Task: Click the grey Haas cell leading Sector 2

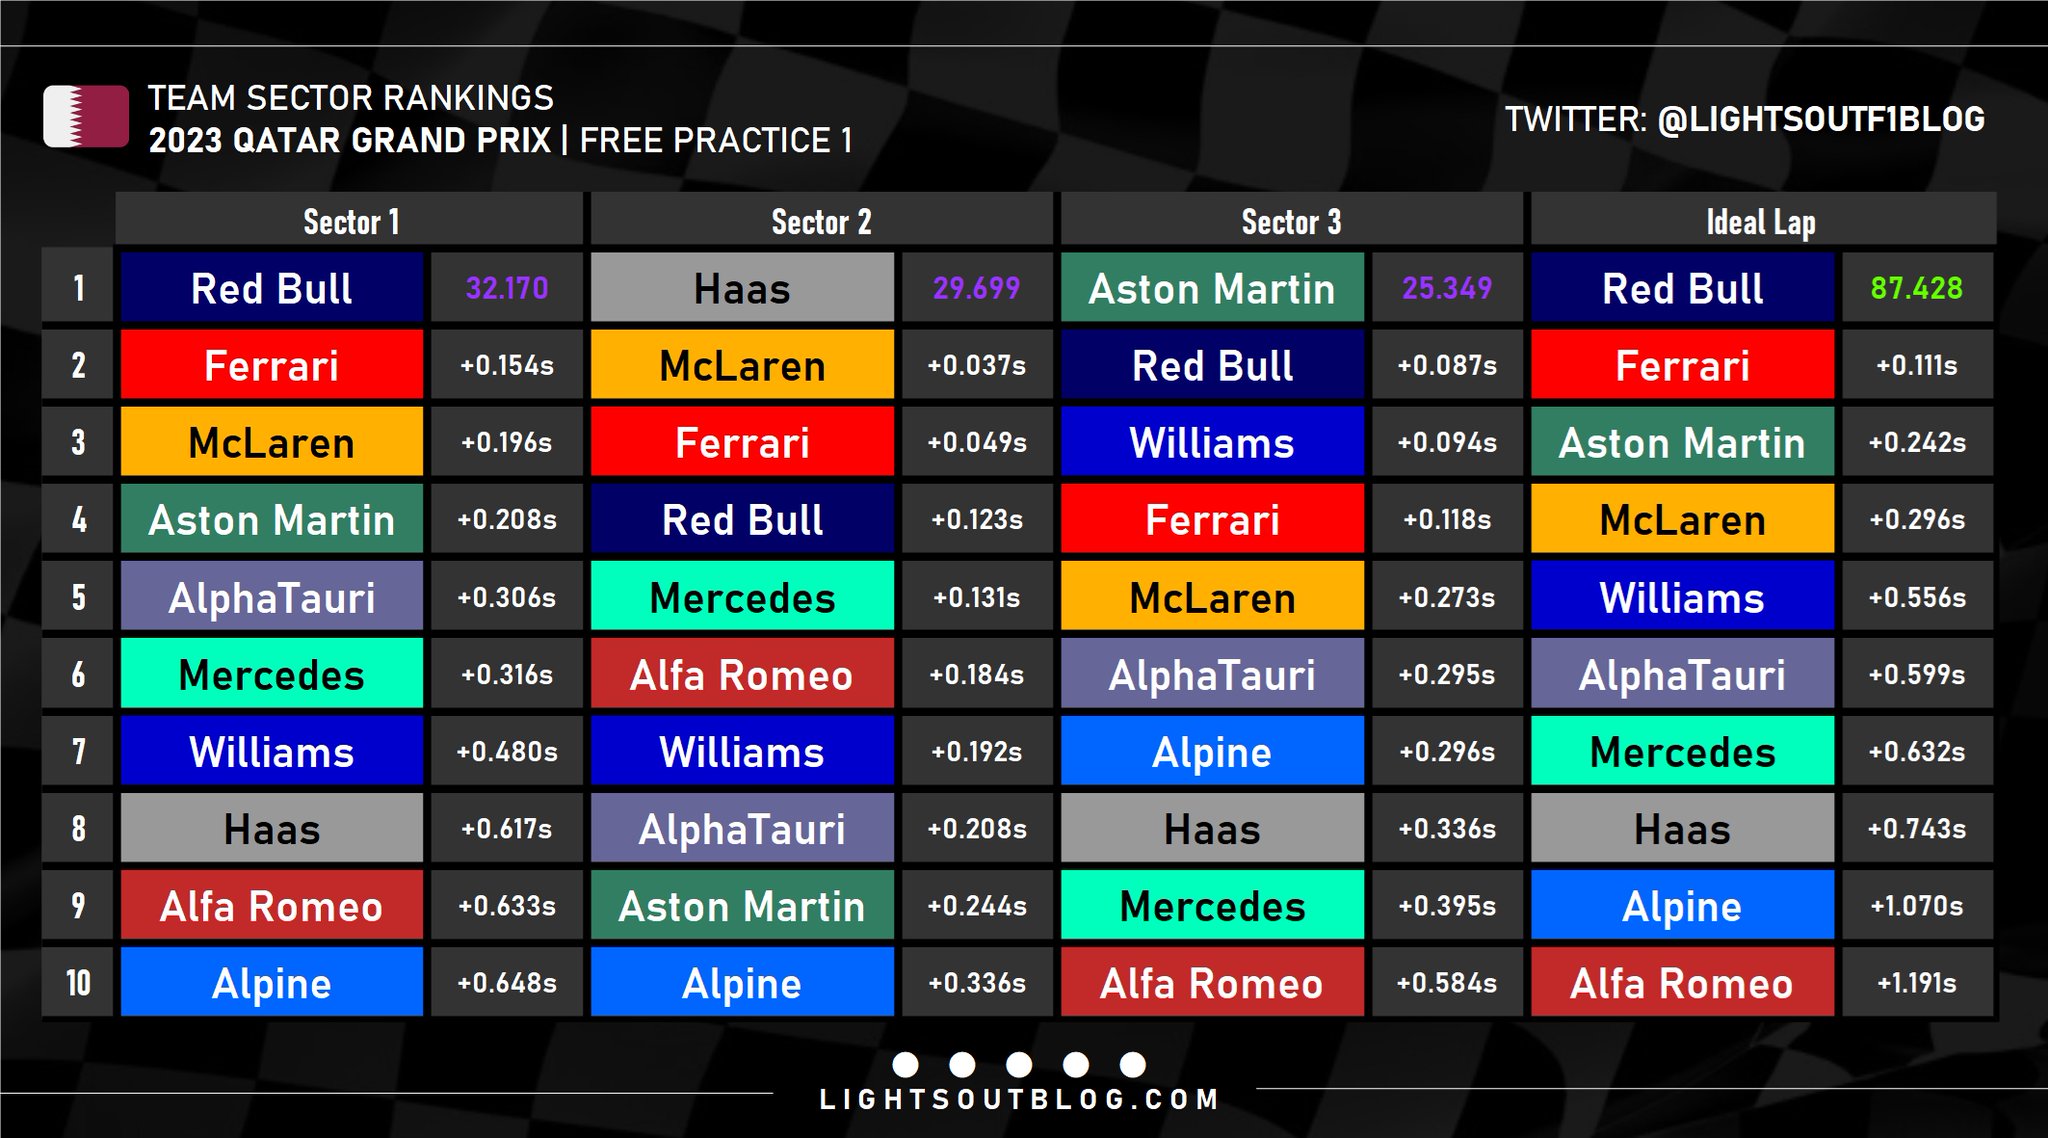Action: 742,288
